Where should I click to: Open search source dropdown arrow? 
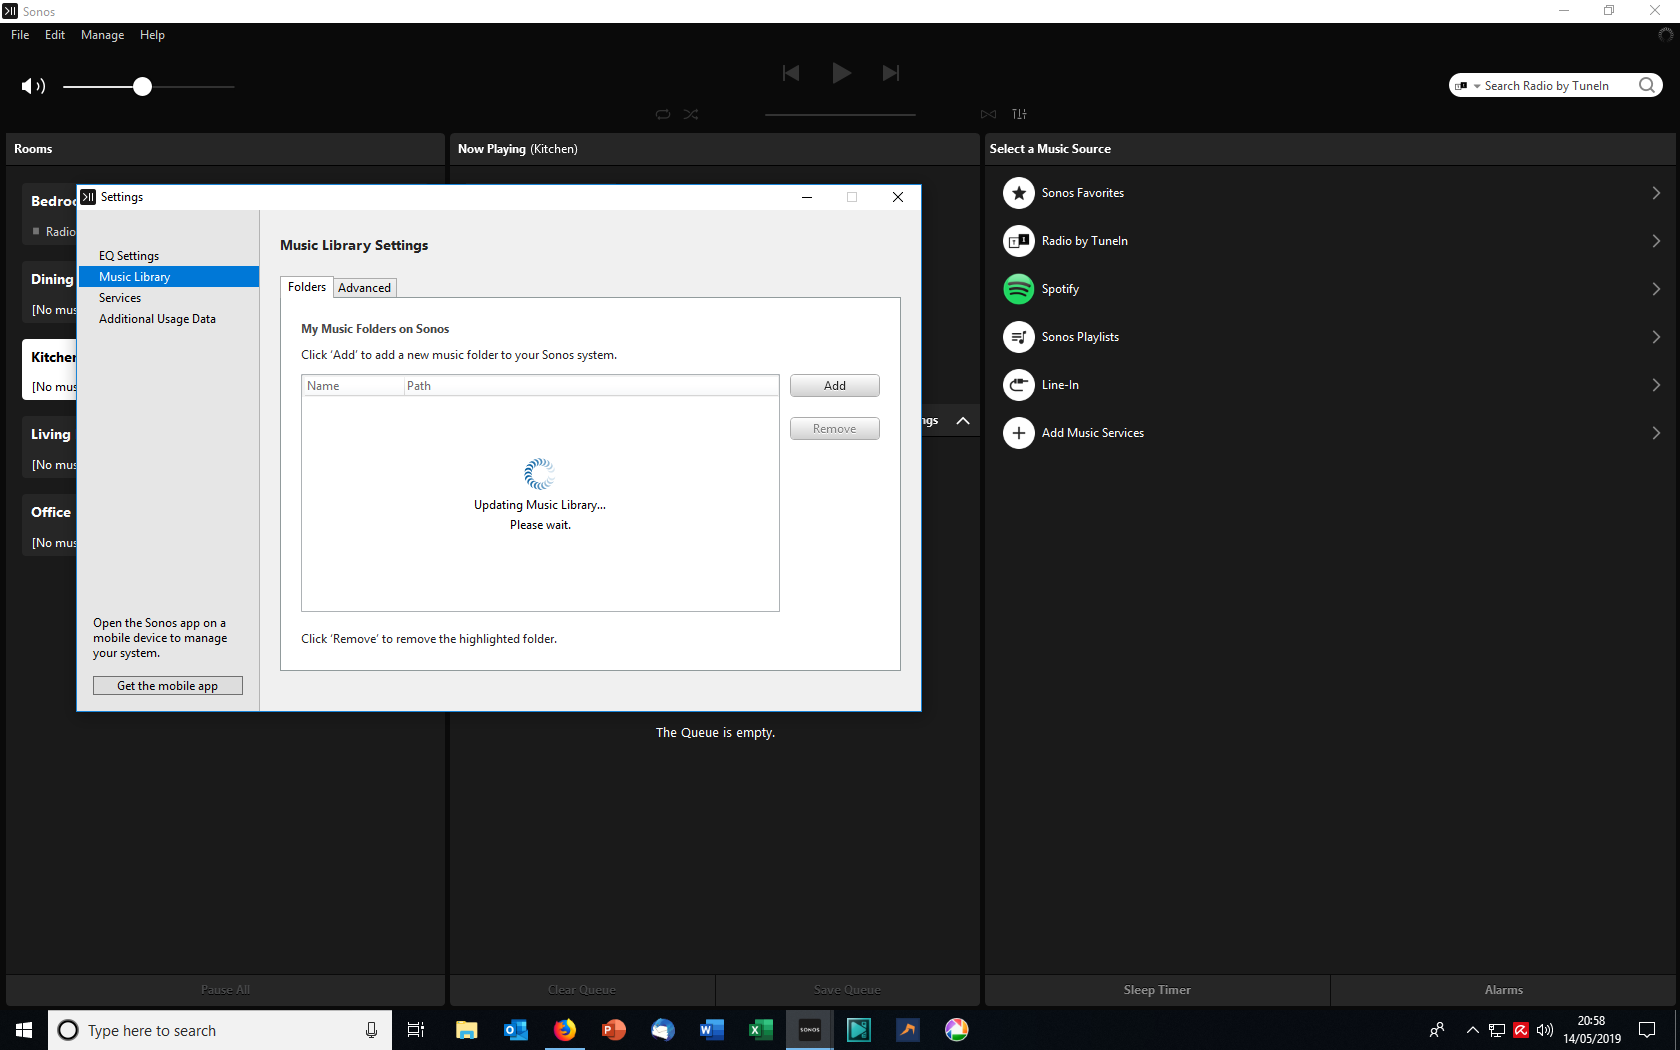point(1477,86)
